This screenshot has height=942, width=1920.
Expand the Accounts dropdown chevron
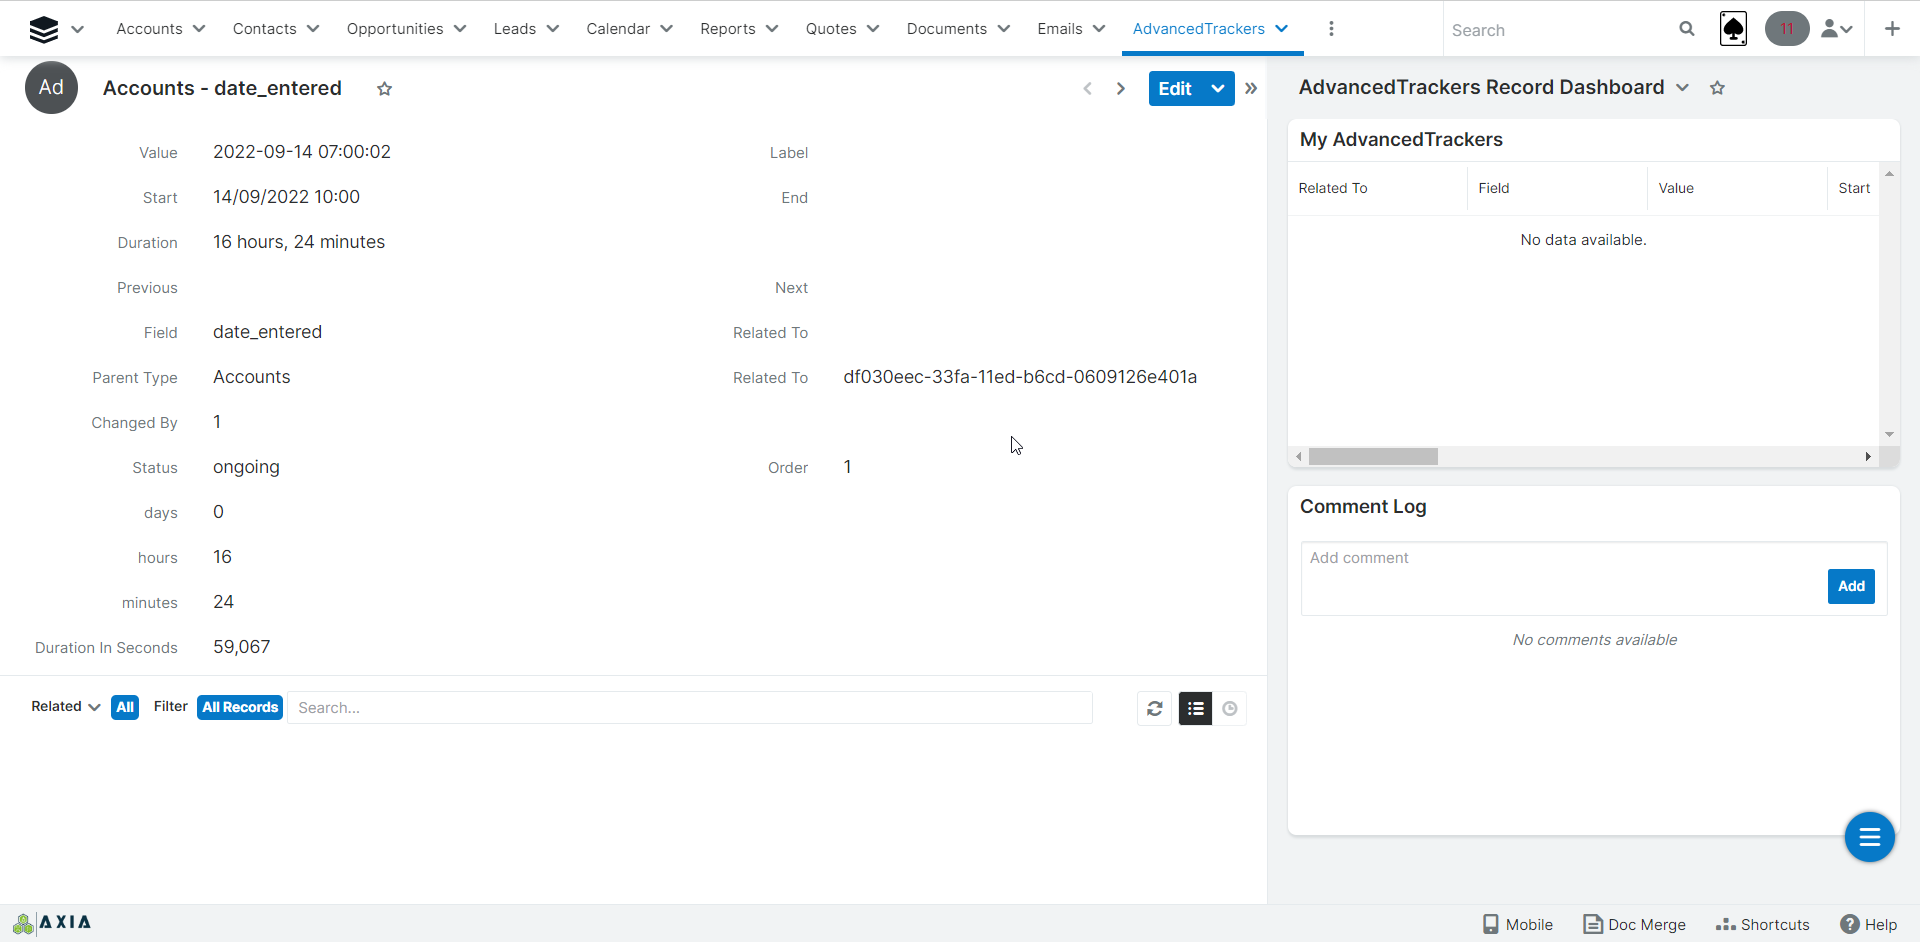199,29
